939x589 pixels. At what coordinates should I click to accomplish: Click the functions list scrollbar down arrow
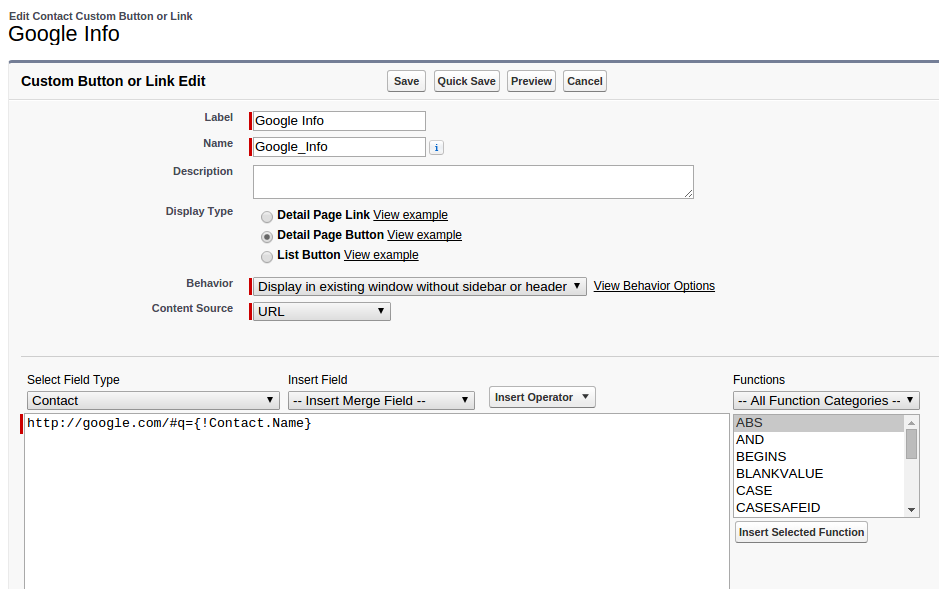[x=912, y=509]
